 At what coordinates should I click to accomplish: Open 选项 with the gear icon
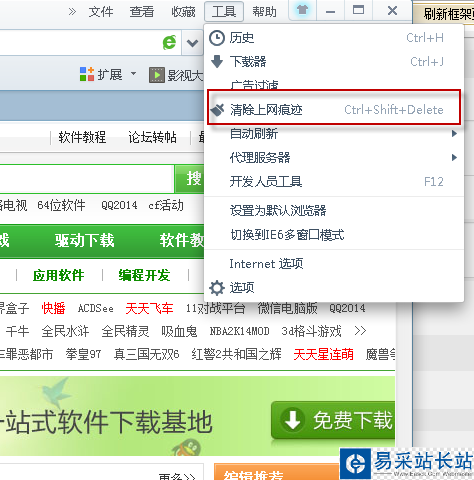tap(334, 287)
